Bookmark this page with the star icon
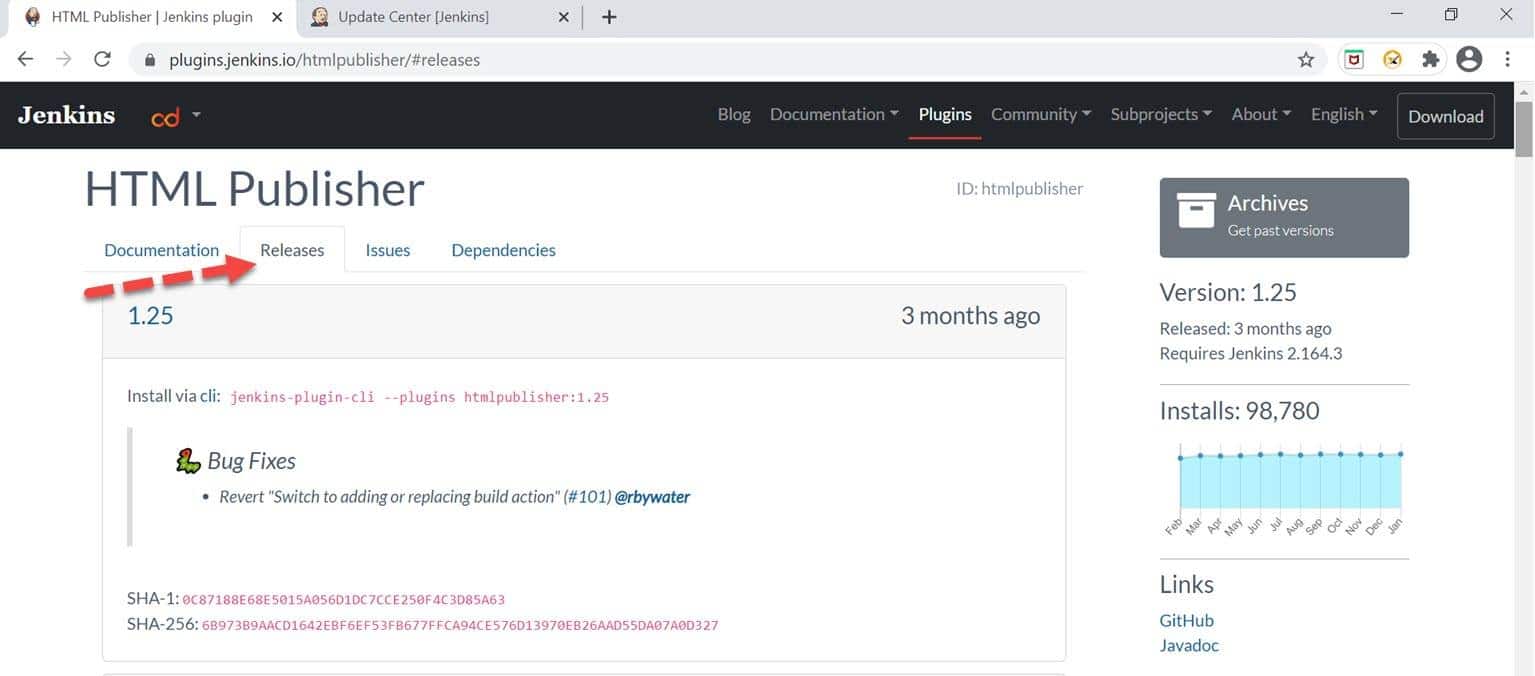The width and height of the screenshot is (1535, 676). click(1306, 60)
